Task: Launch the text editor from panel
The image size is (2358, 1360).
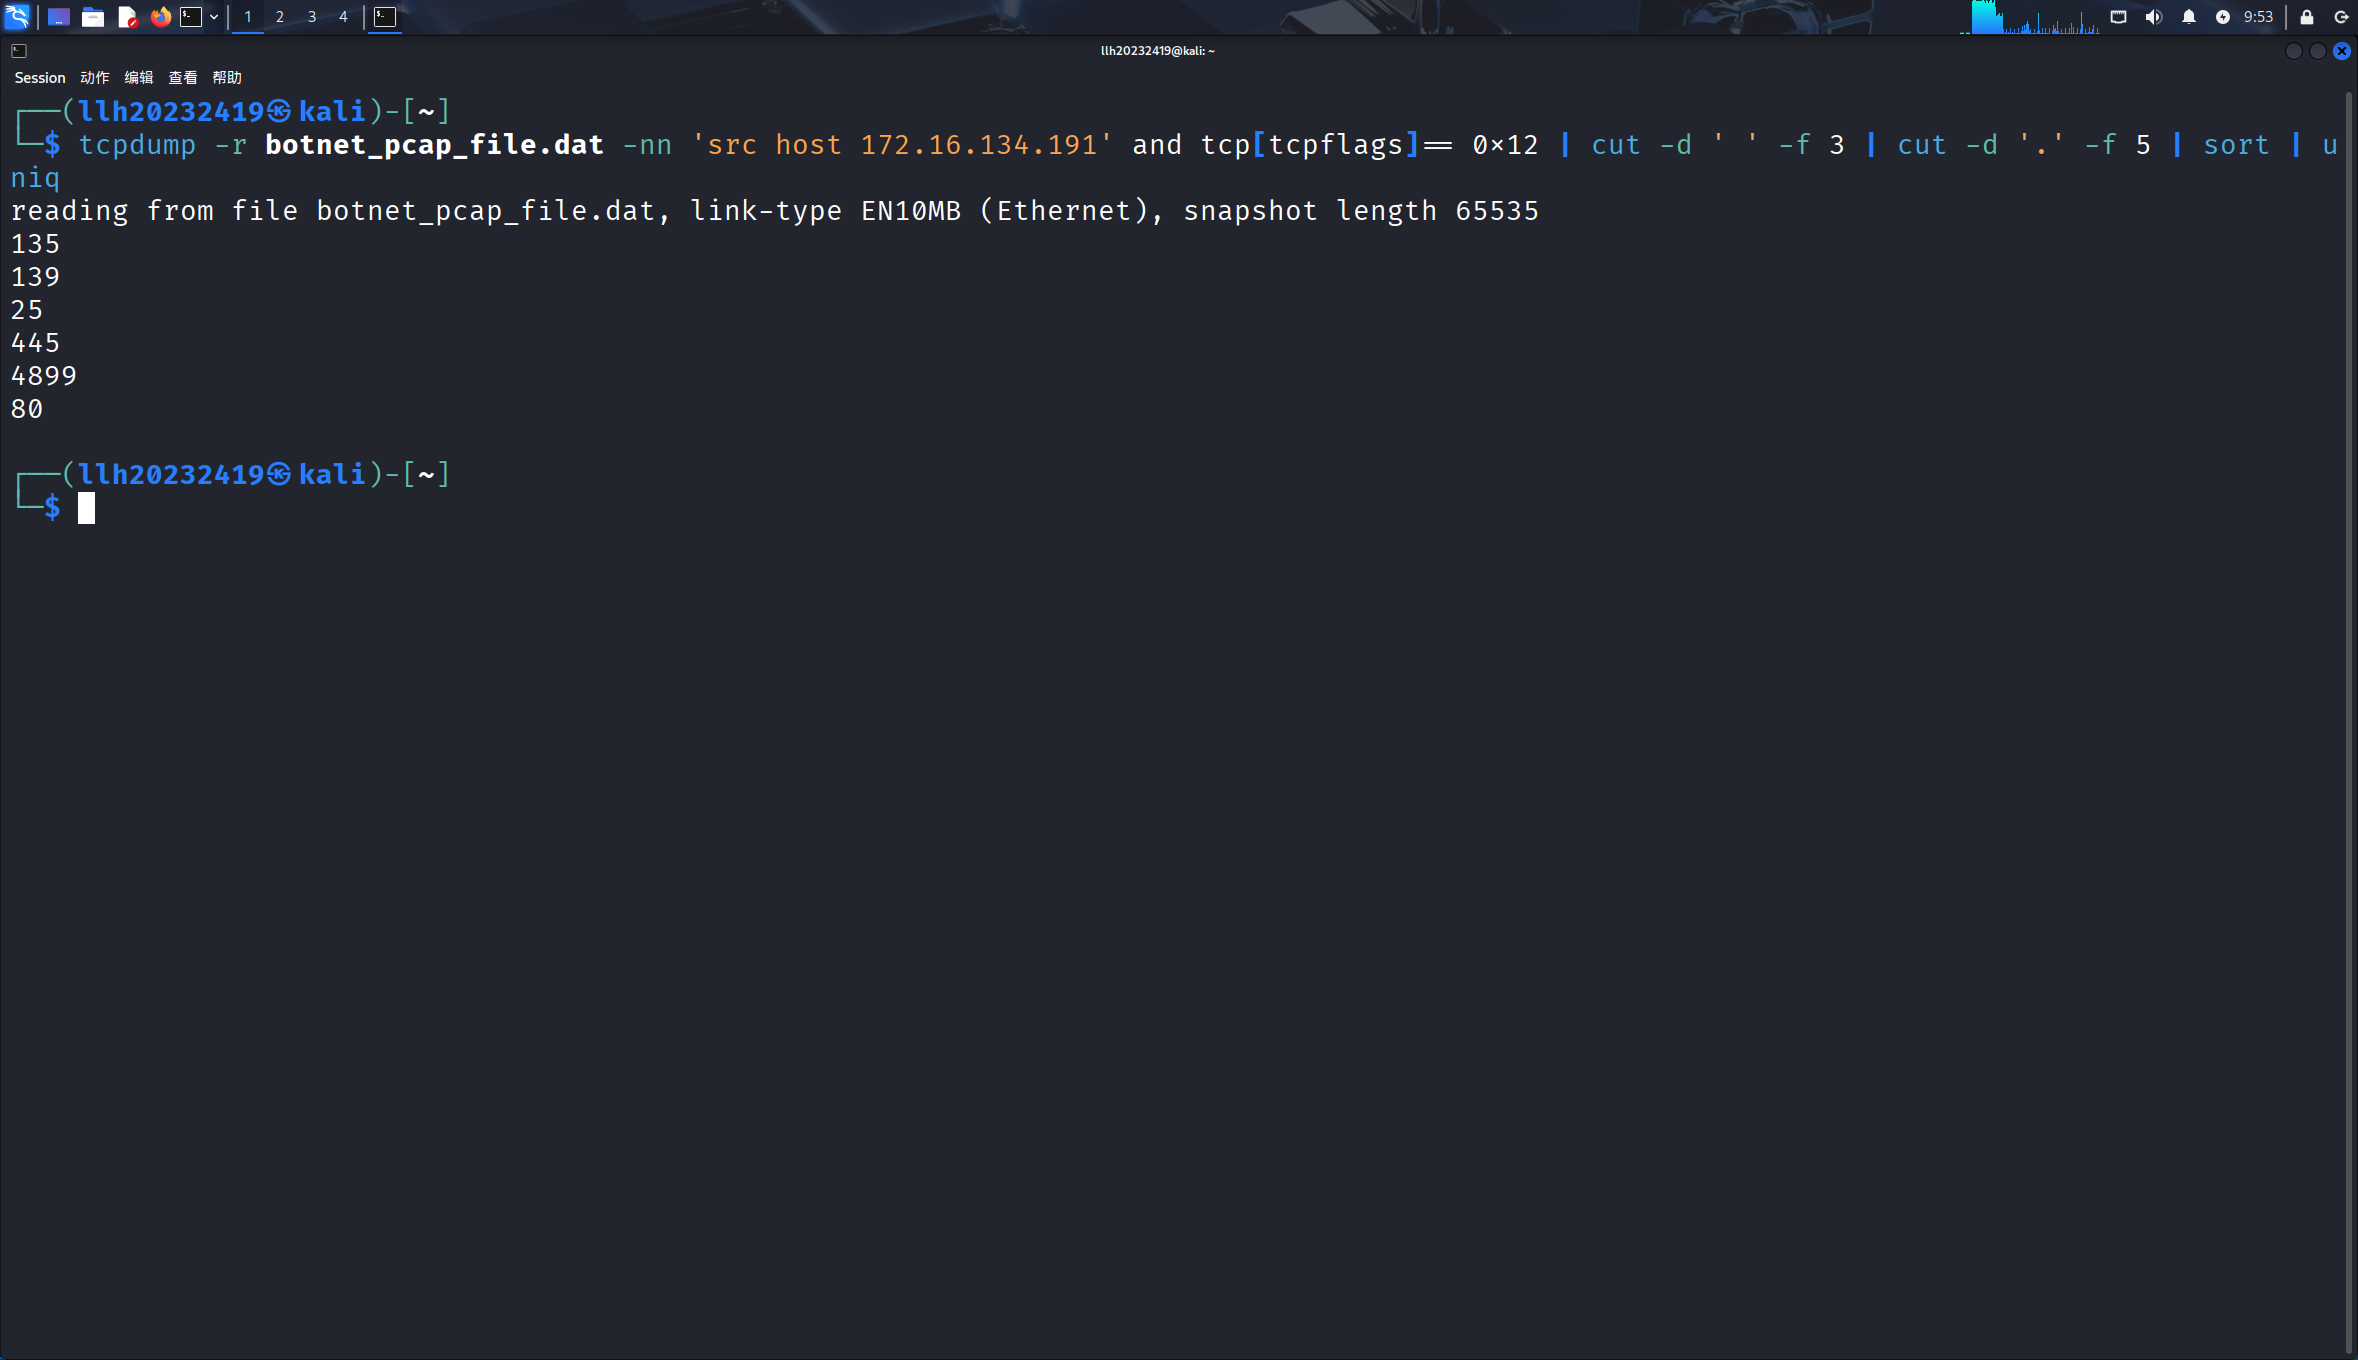Action: [x=127, y=16]
